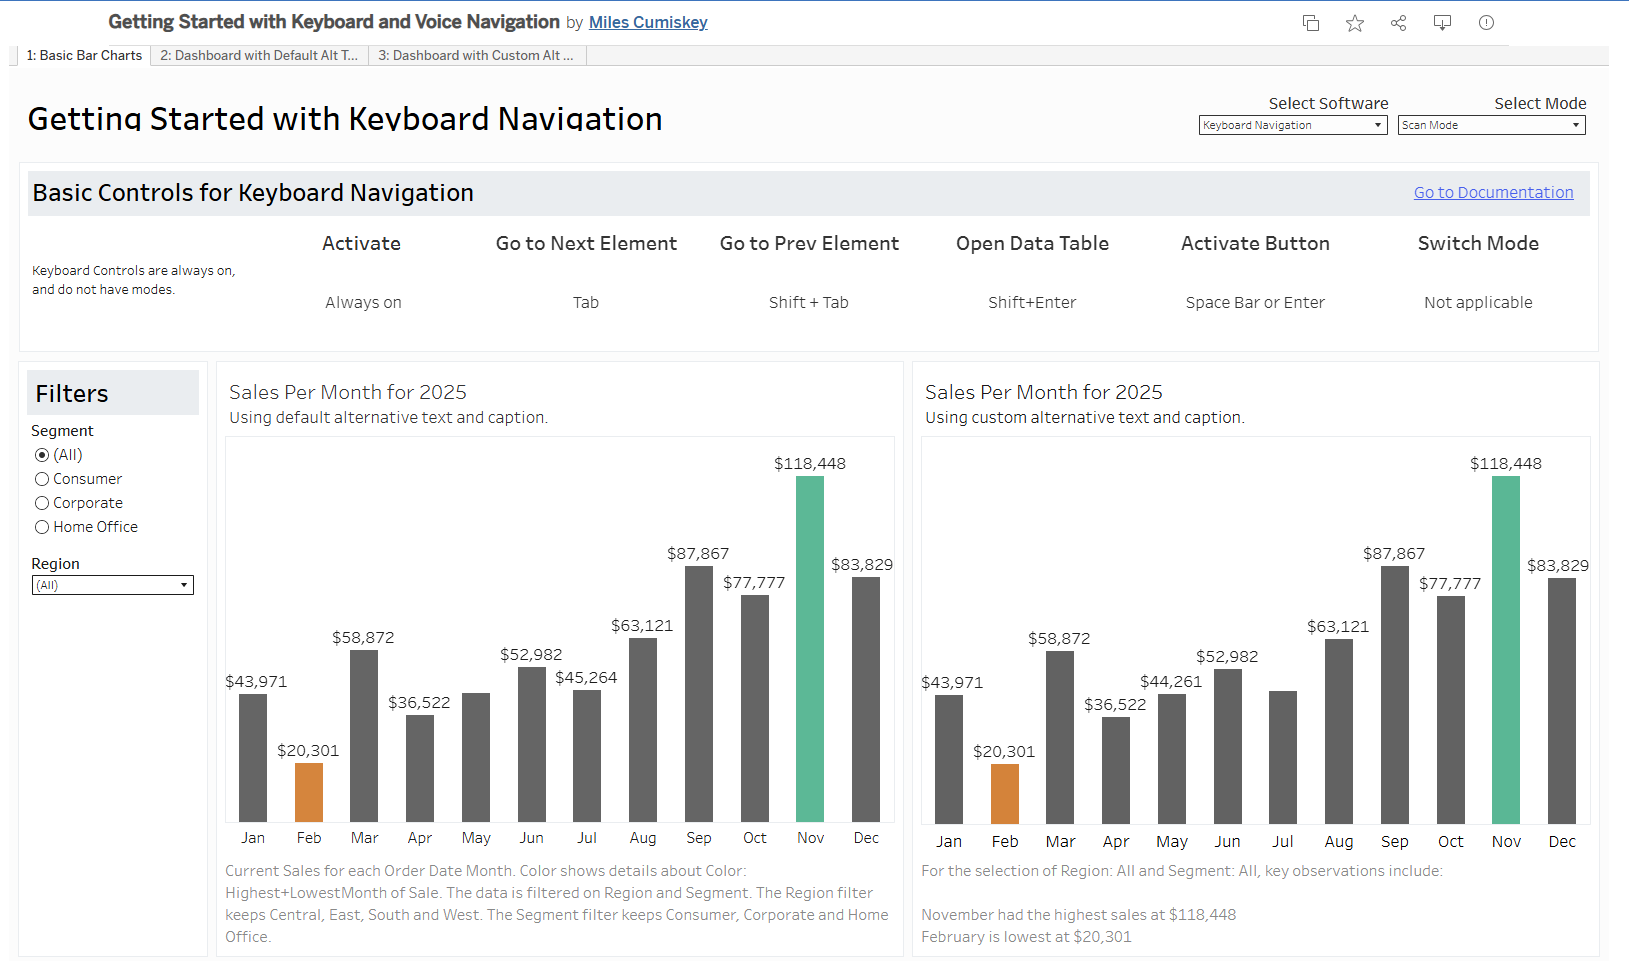Expand the Select Mode dropdown

point(1491,125)
